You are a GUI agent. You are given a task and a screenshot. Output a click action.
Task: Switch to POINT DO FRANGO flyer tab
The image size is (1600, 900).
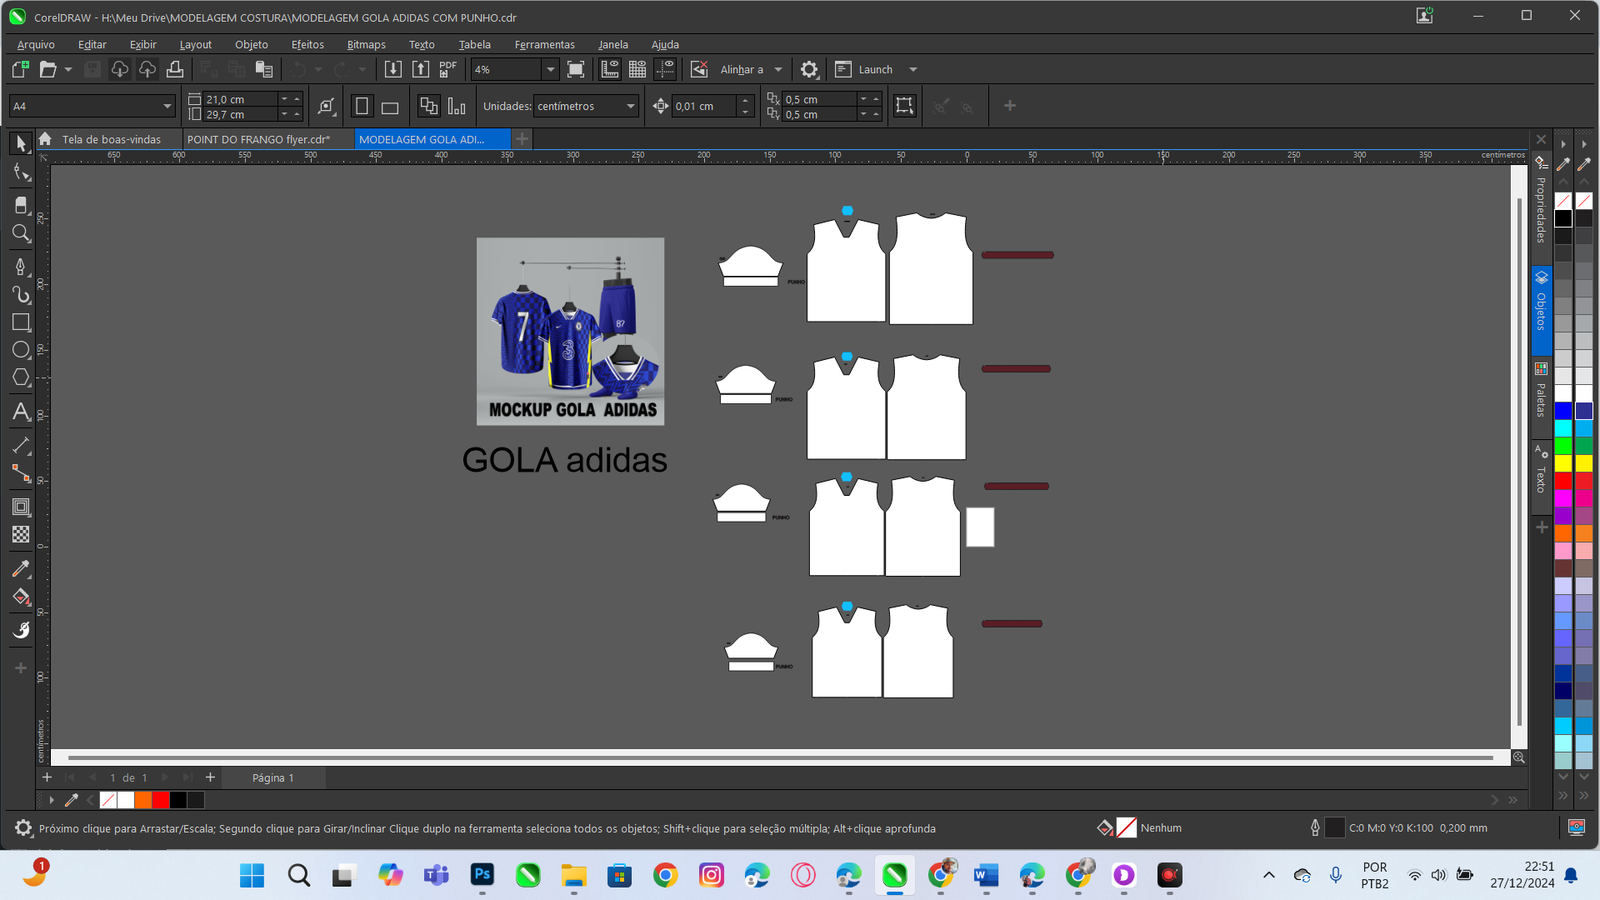258,139
